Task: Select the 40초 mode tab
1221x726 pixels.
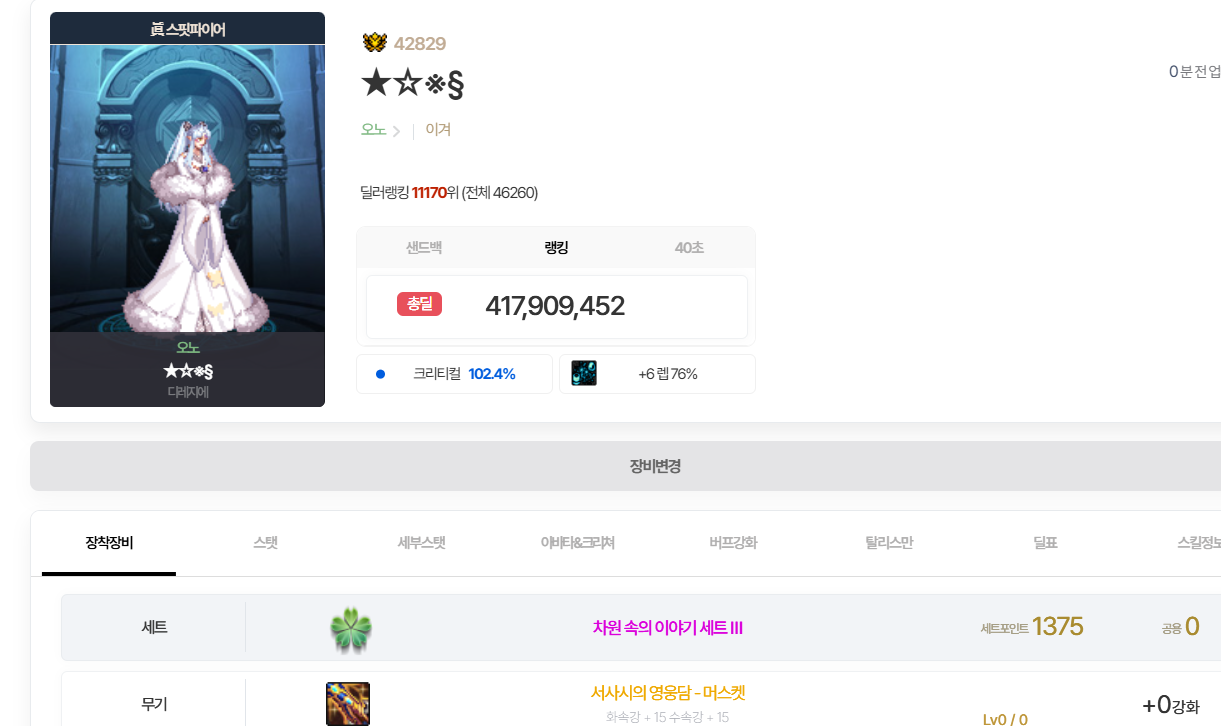Action: coord(689,247)
